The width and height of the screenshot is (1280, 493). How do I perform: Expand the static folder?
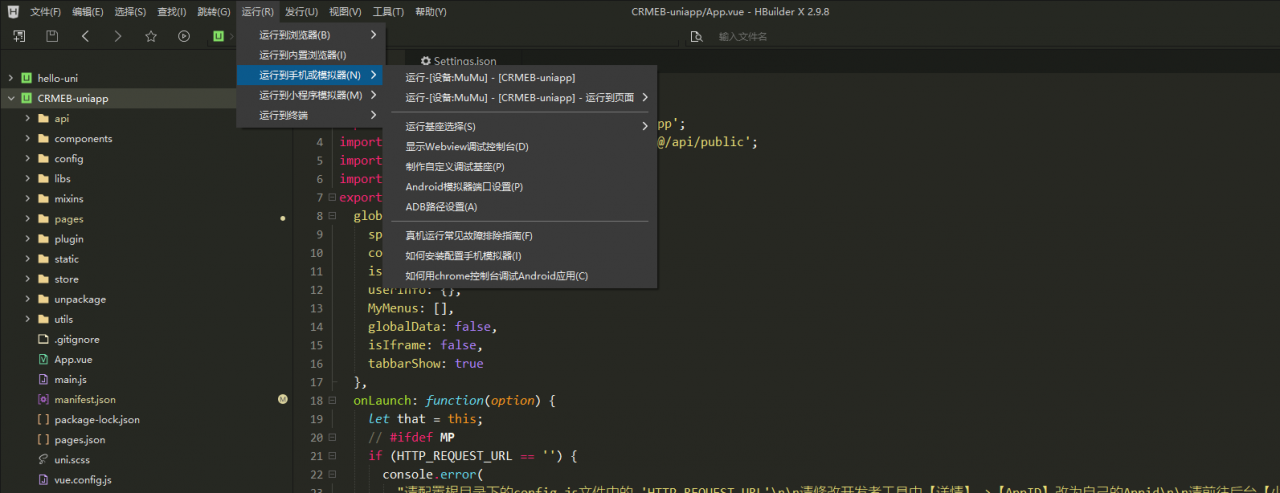click(x=27, y=259)
